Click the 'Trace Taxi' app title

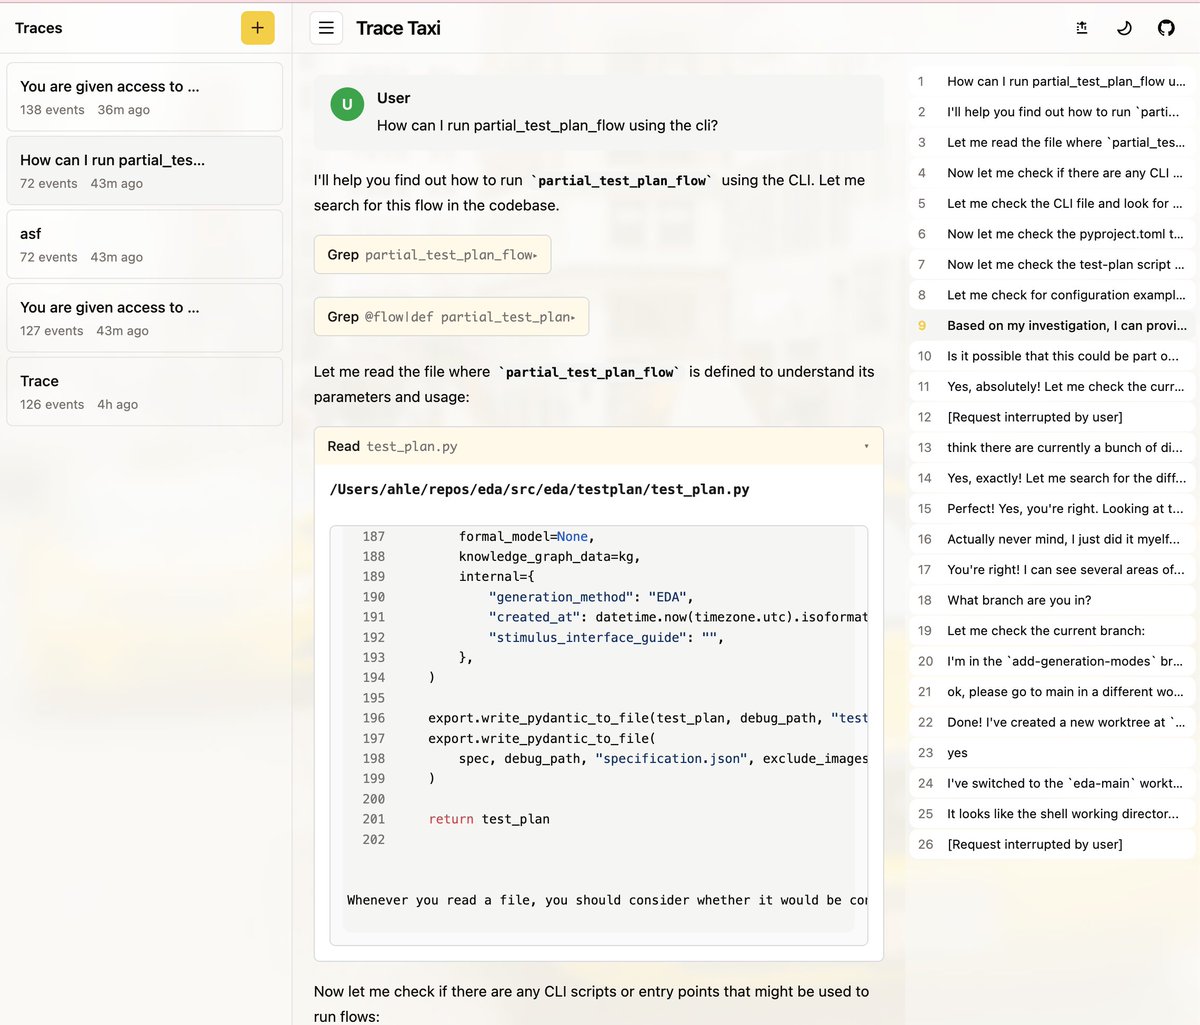coord(398,28)
